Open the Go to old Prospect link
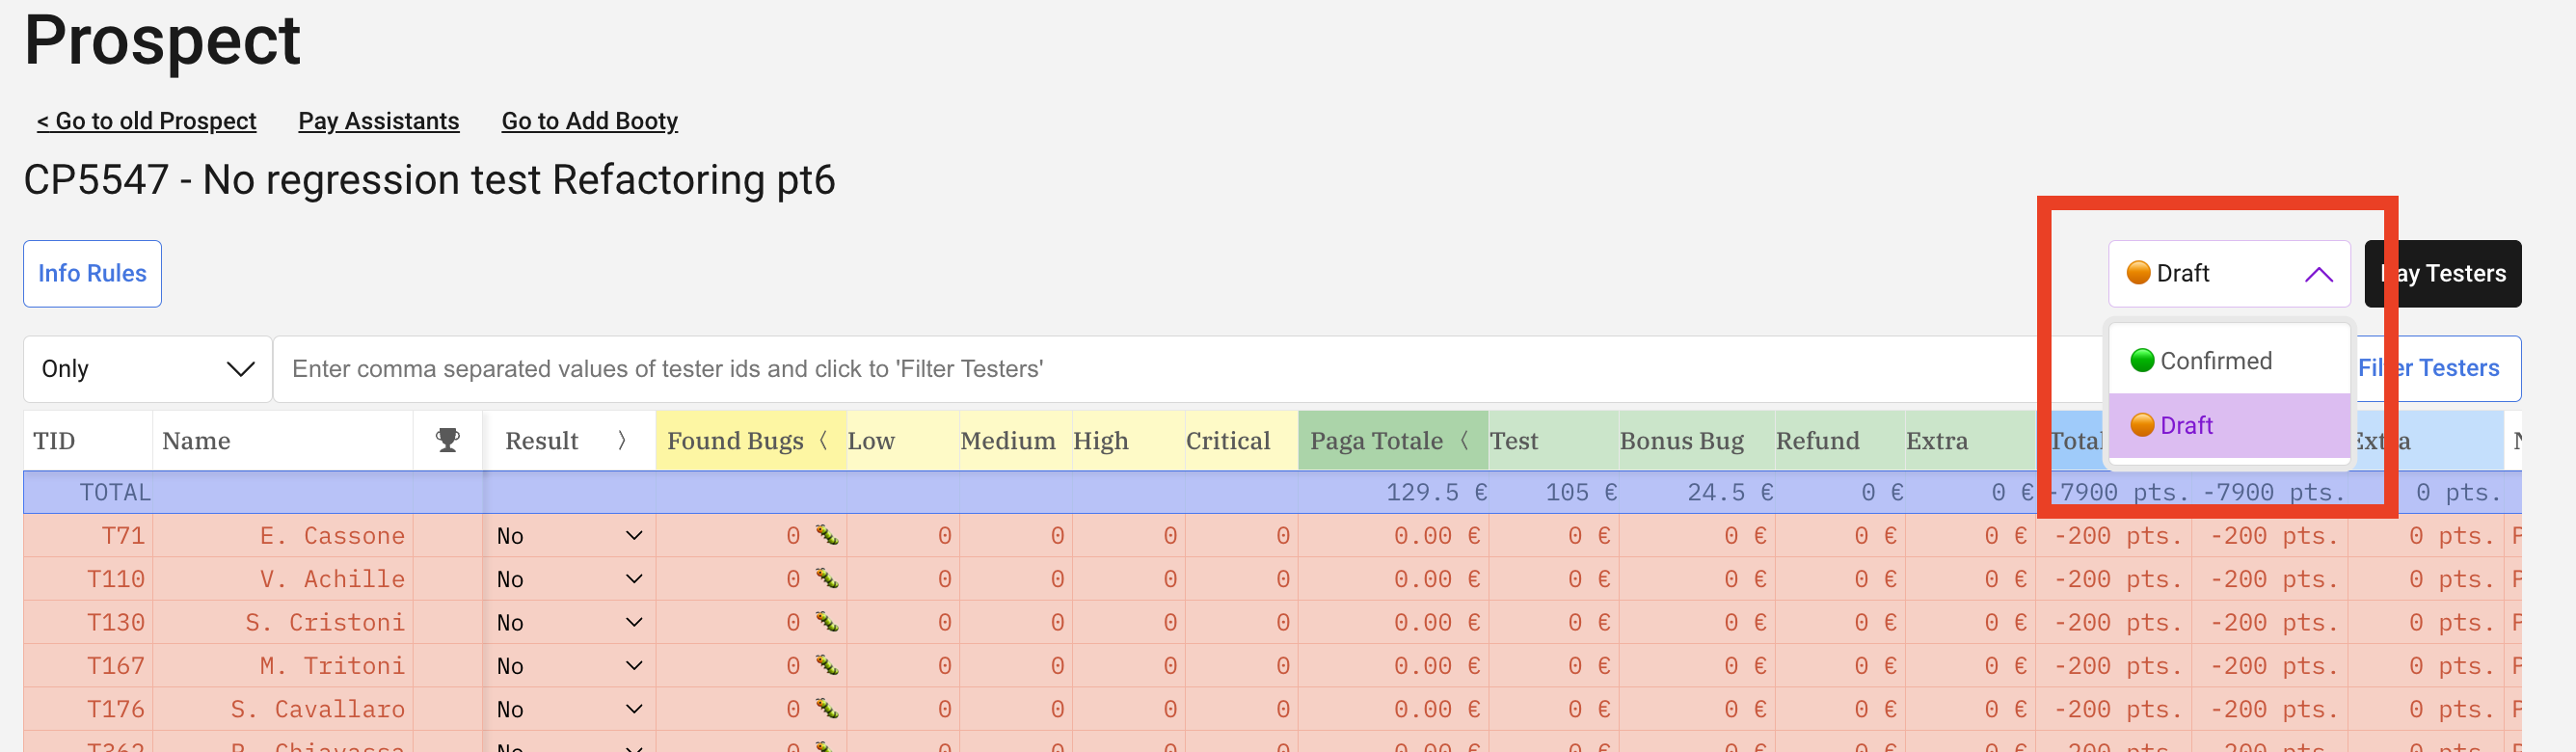Viewport: 2576px width, 752px height. [x=146, y=121]
